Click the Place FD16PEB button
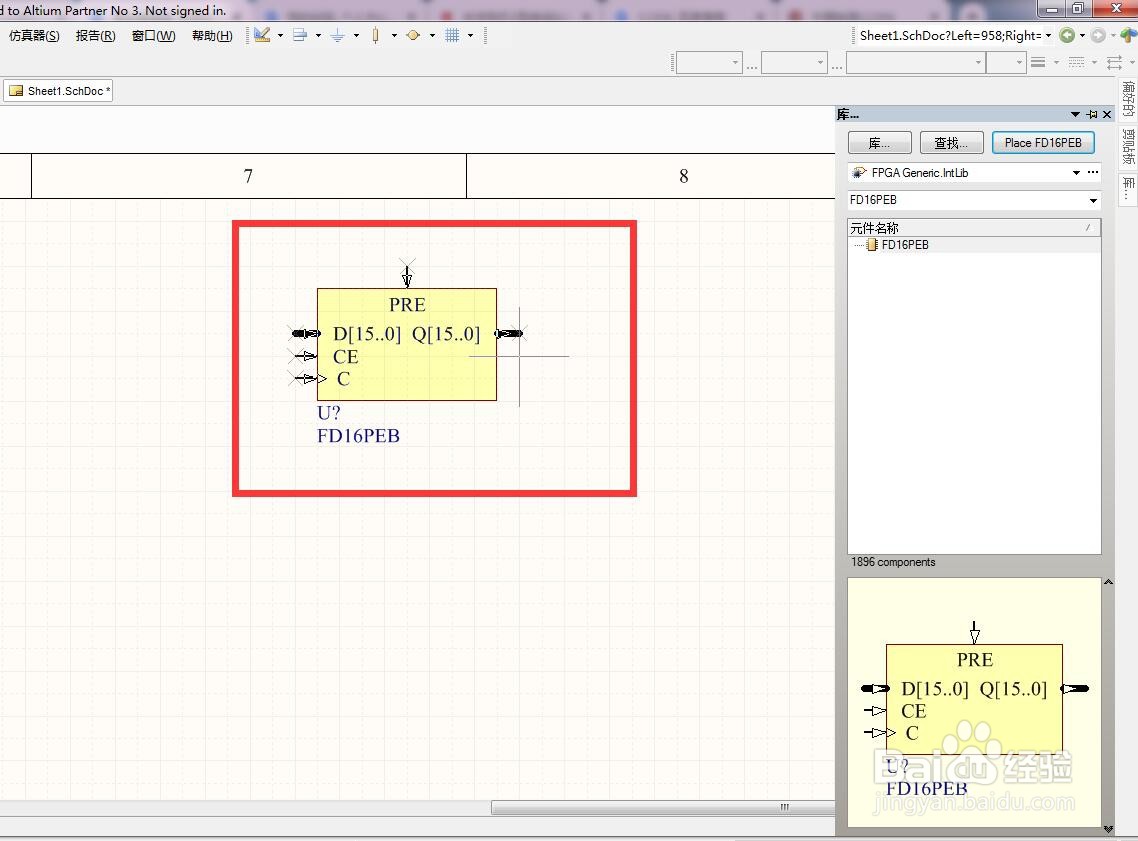This screenshot has height=841, width=1138. 1043,143
